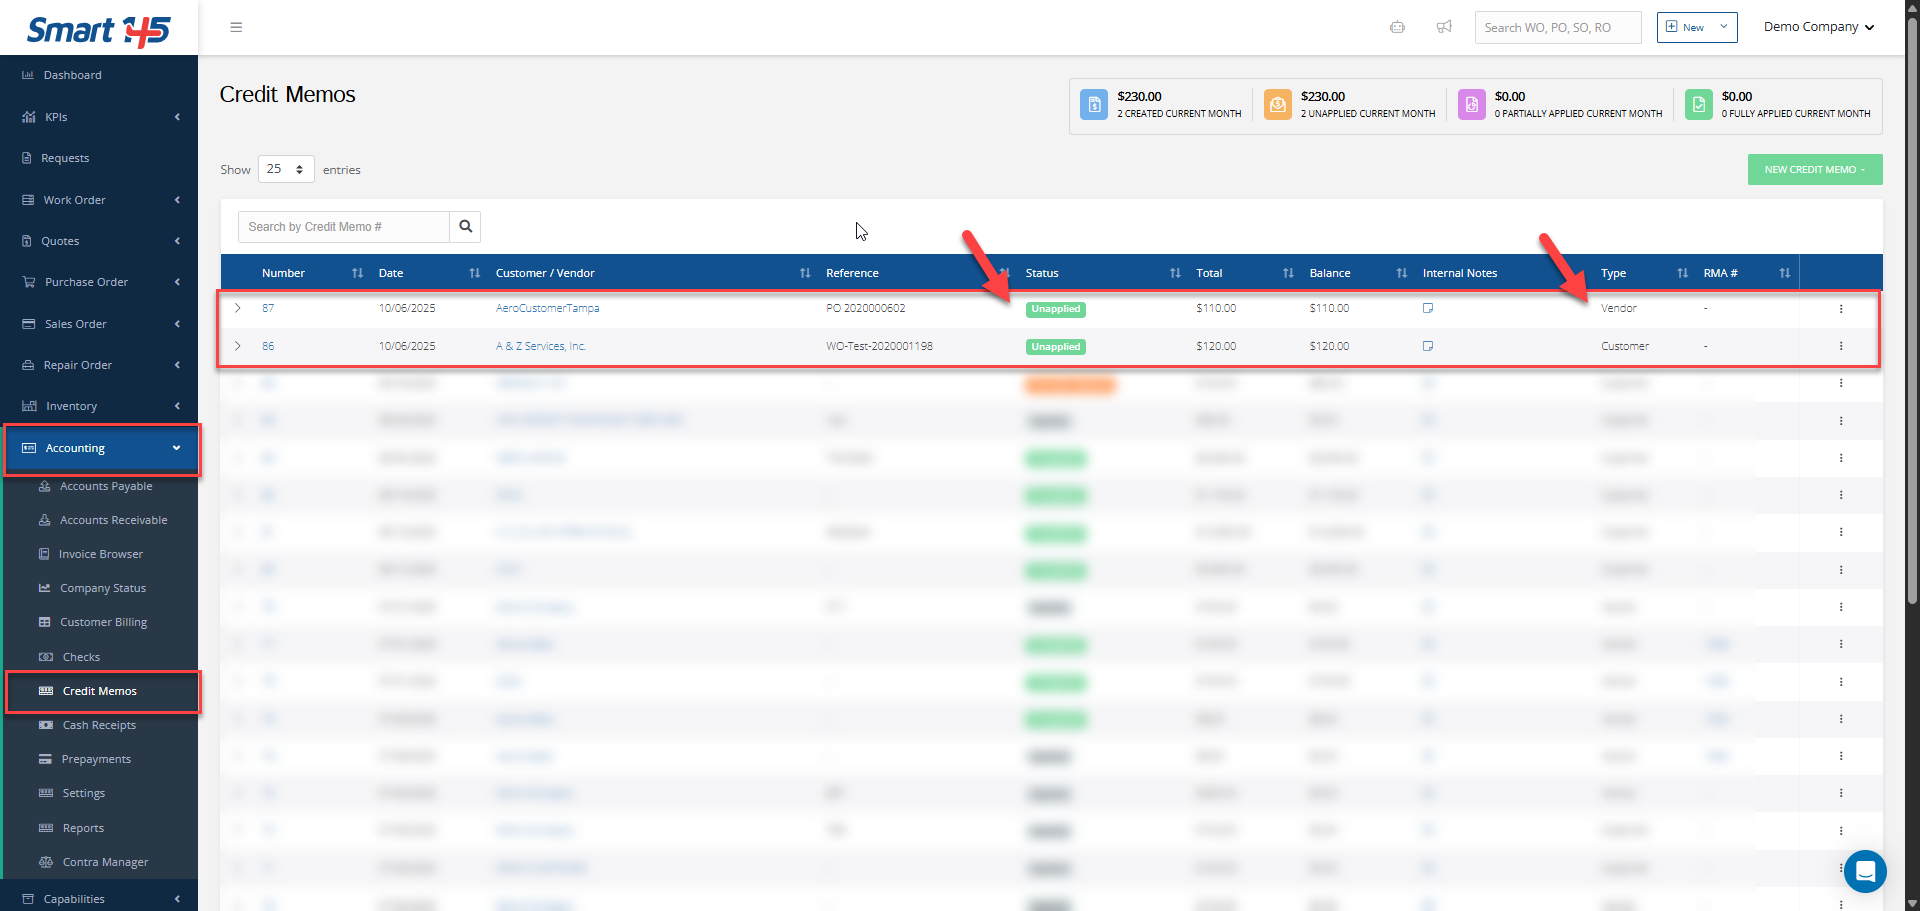Open Invoice Browser from the sidebar
The image size is (1920, 911).
click(x=100, y=554)
